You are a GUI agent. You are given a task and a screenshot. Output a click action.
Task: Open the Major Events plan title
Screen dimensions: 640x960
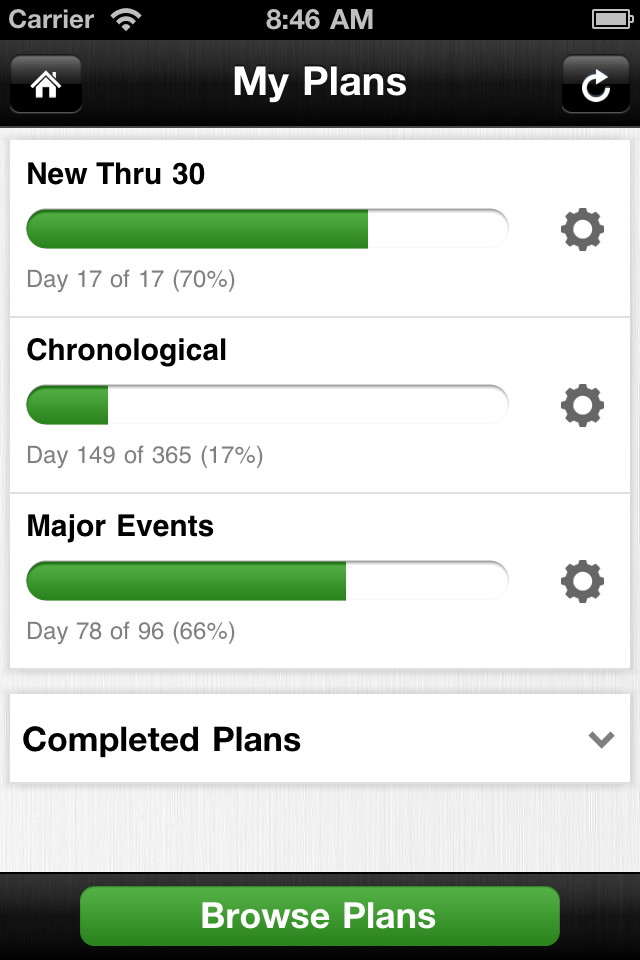tap(120, 527)
